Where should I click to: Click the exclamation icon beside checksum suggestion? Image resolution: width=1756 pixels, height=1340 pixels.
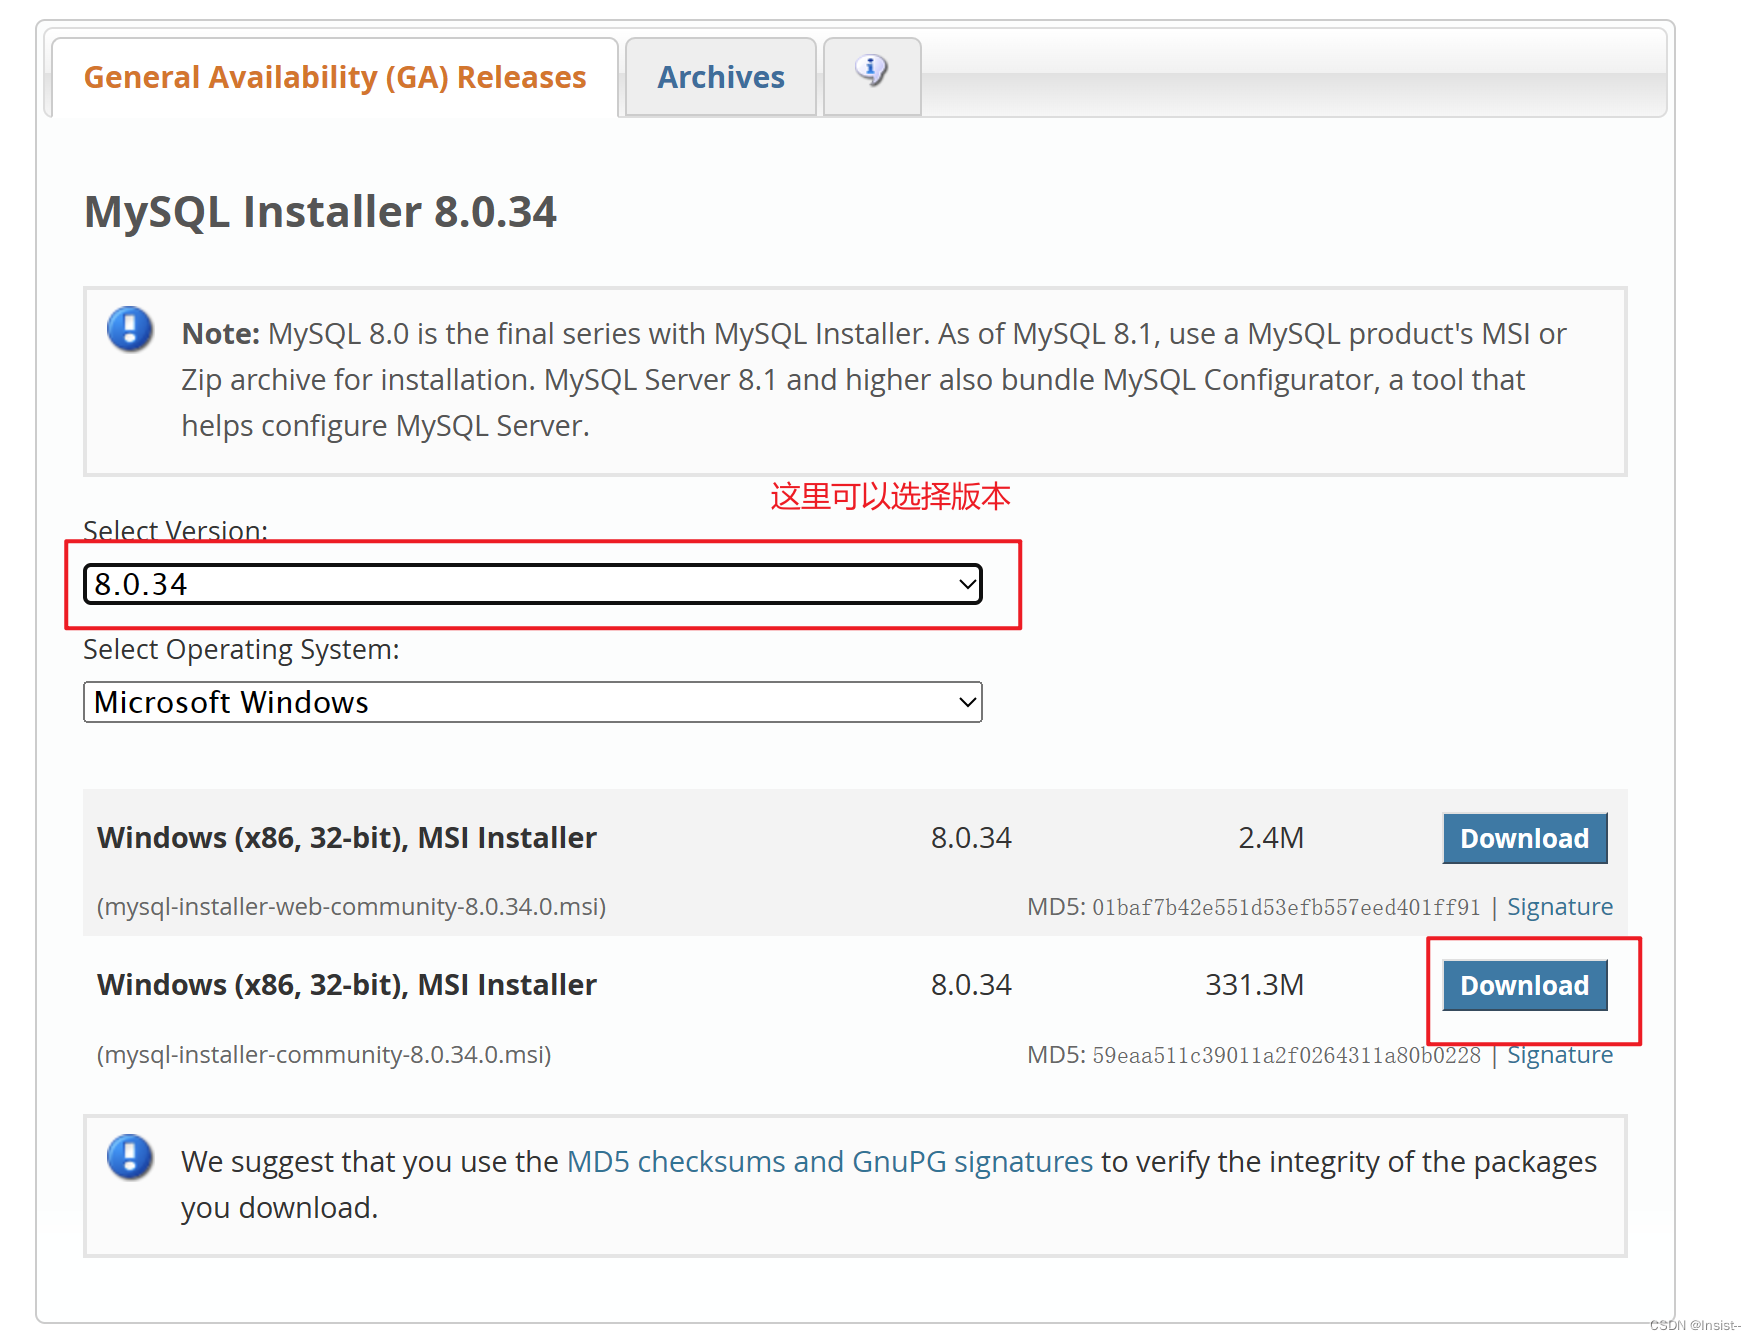(130, 1157)
